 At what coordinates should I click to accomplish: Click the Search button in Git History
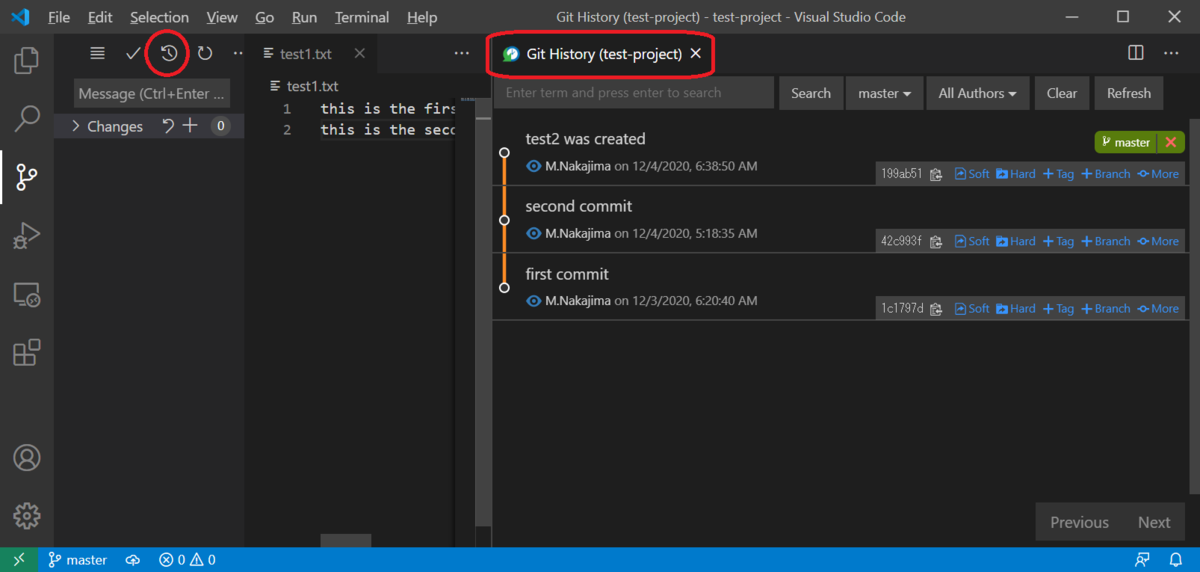811,93
